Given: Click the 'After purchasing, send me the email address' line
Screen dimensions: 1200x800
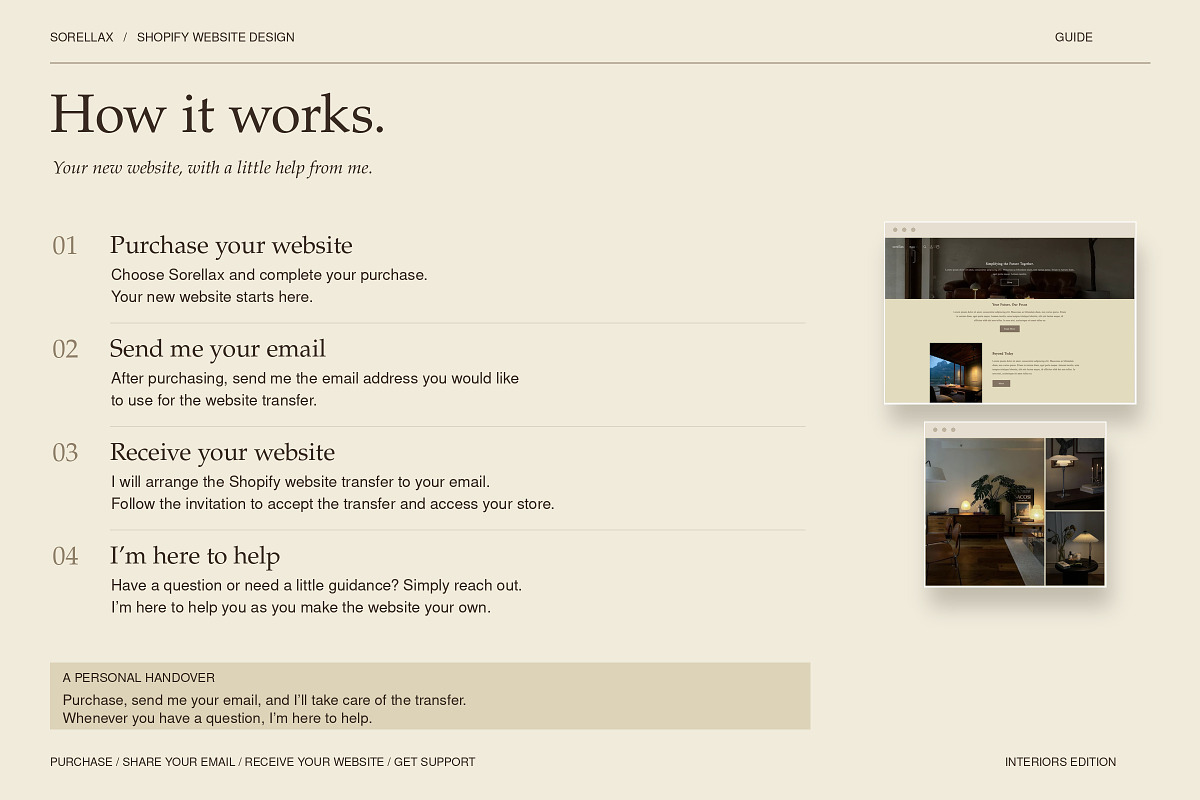Looking at the screenshot, I should (x=315, y=379).
